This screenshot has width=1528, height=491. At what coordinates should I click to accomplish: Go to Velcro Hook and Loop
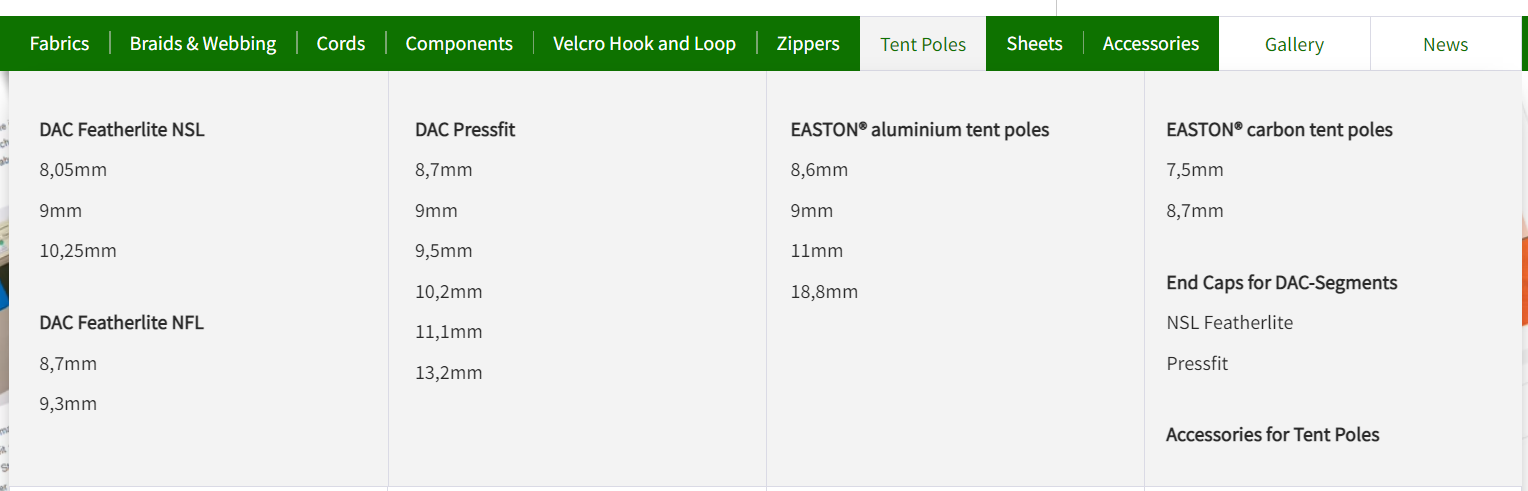[644, 44]
